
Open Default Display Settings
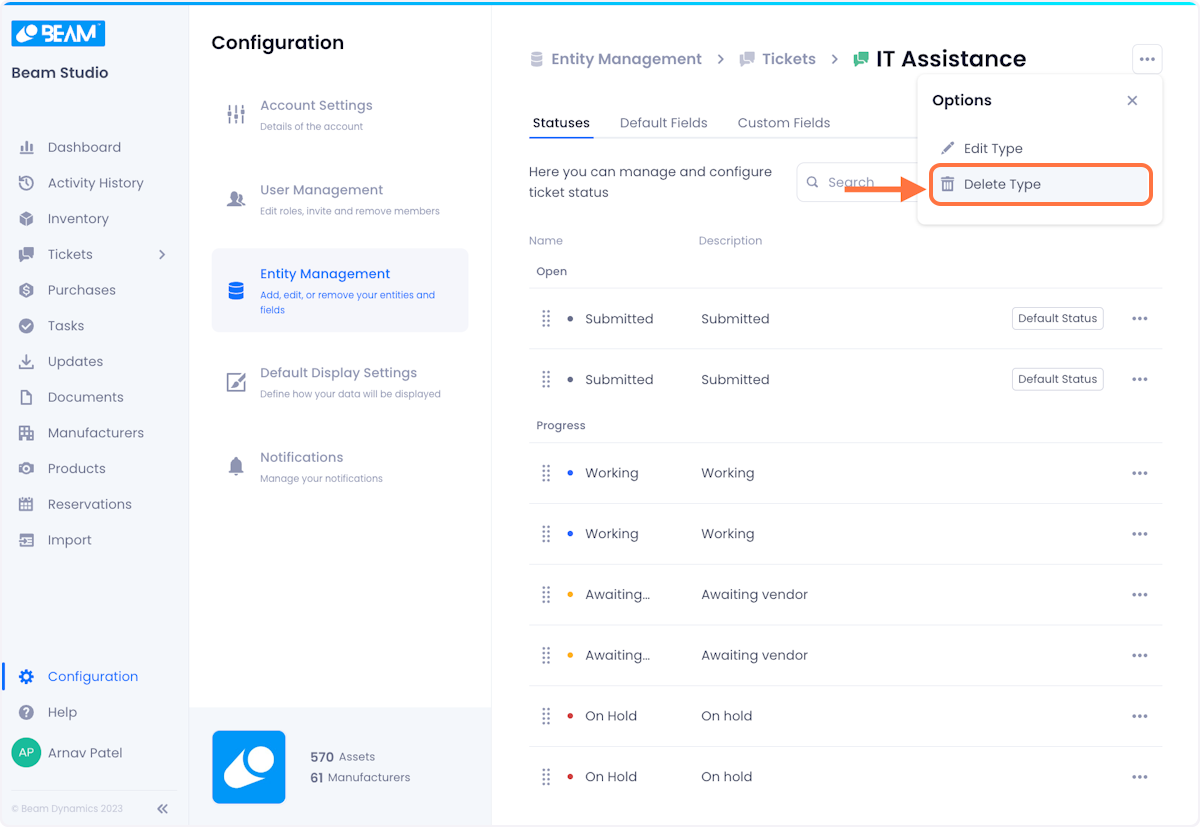(x=339, y=382)
